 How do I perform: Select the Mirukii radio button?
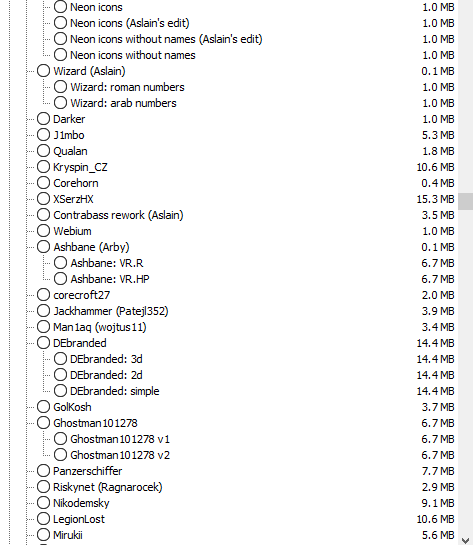(x=43, y=535)
